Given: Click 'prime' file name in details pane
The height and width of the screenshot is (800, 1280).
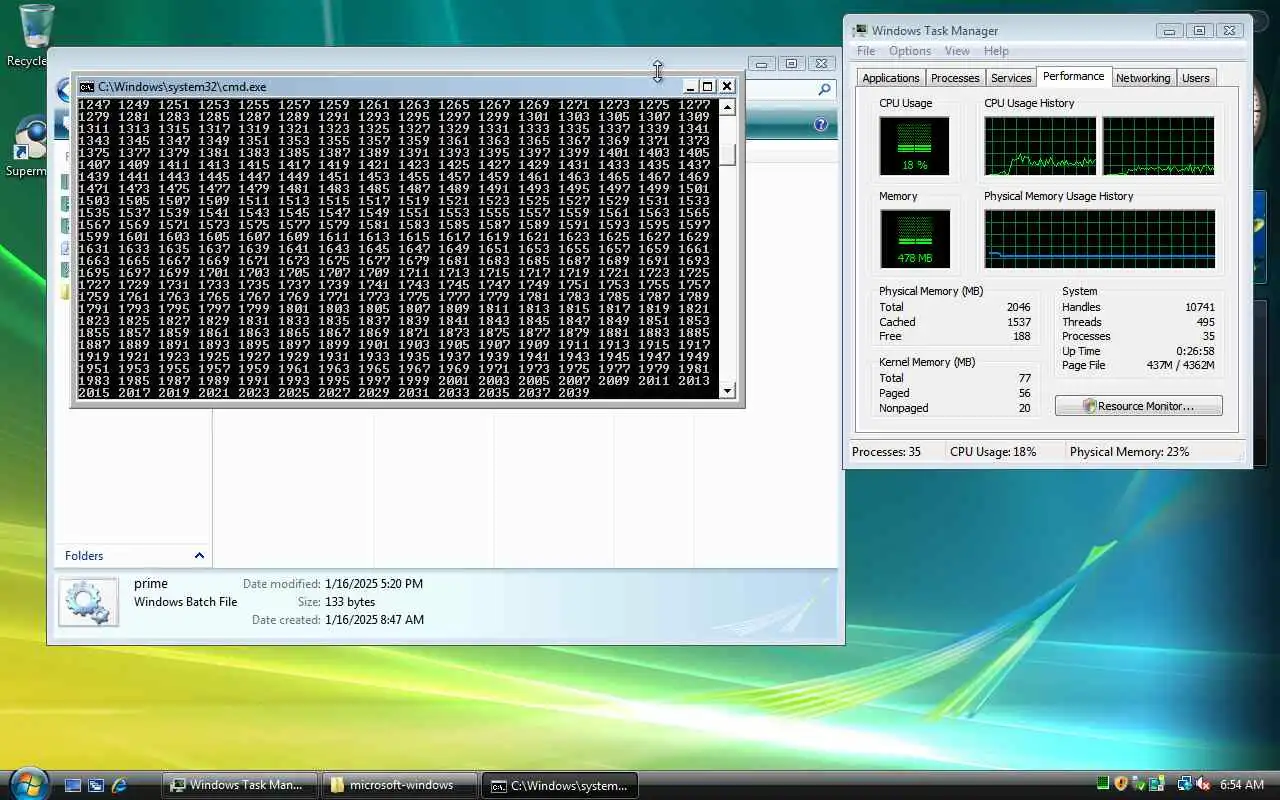Looking at the screenshot, I should pyautogui.click(x=151, y=584).
